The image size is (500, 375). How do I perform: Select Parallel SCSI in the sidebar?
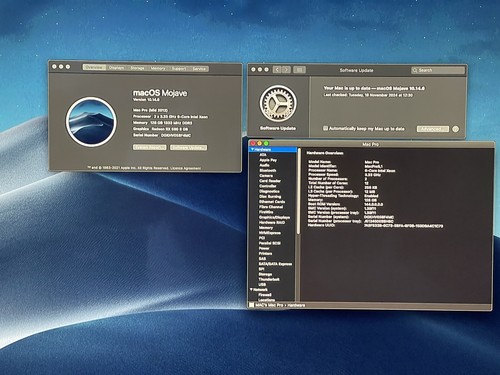(x=270, y=243)
